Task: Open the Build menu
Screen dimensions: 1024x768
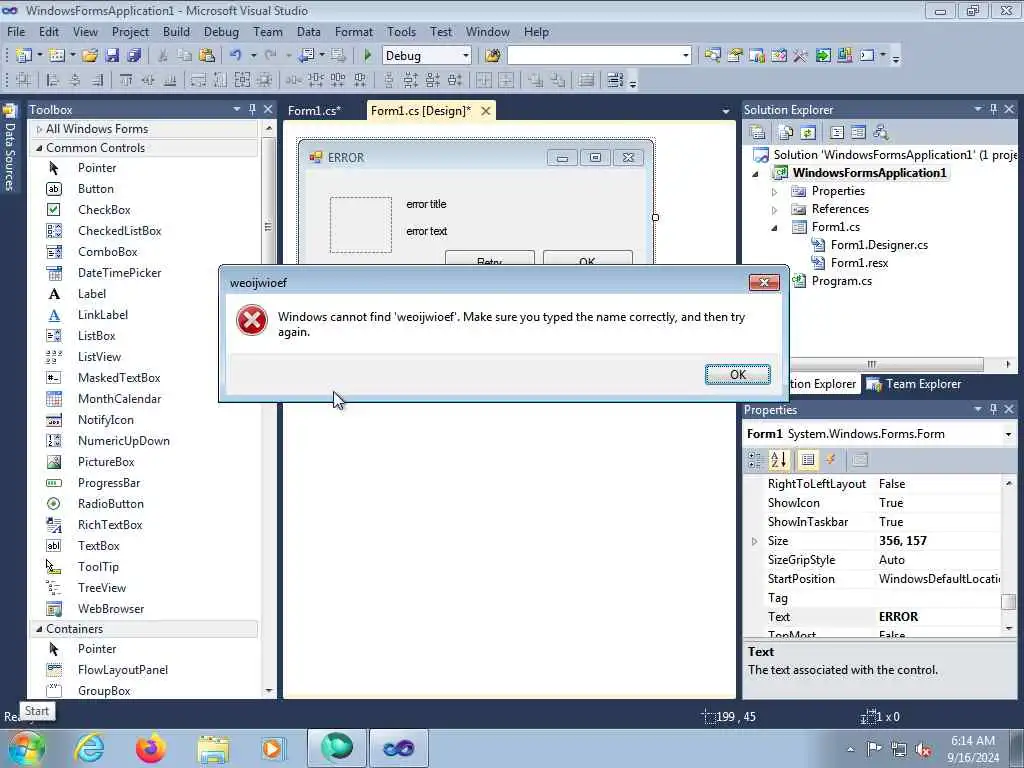Action: coord(176,32)
